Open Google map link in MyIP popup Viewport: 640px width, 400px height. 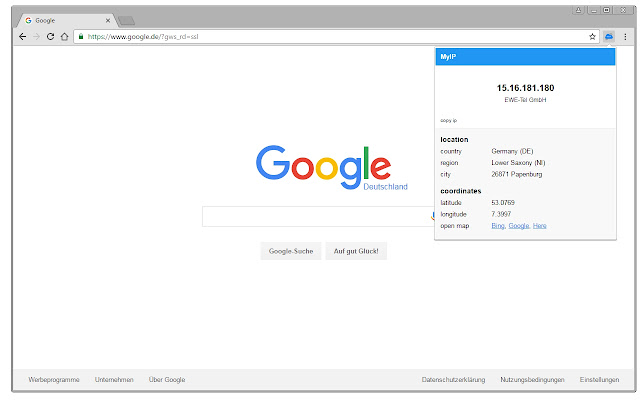519,226
